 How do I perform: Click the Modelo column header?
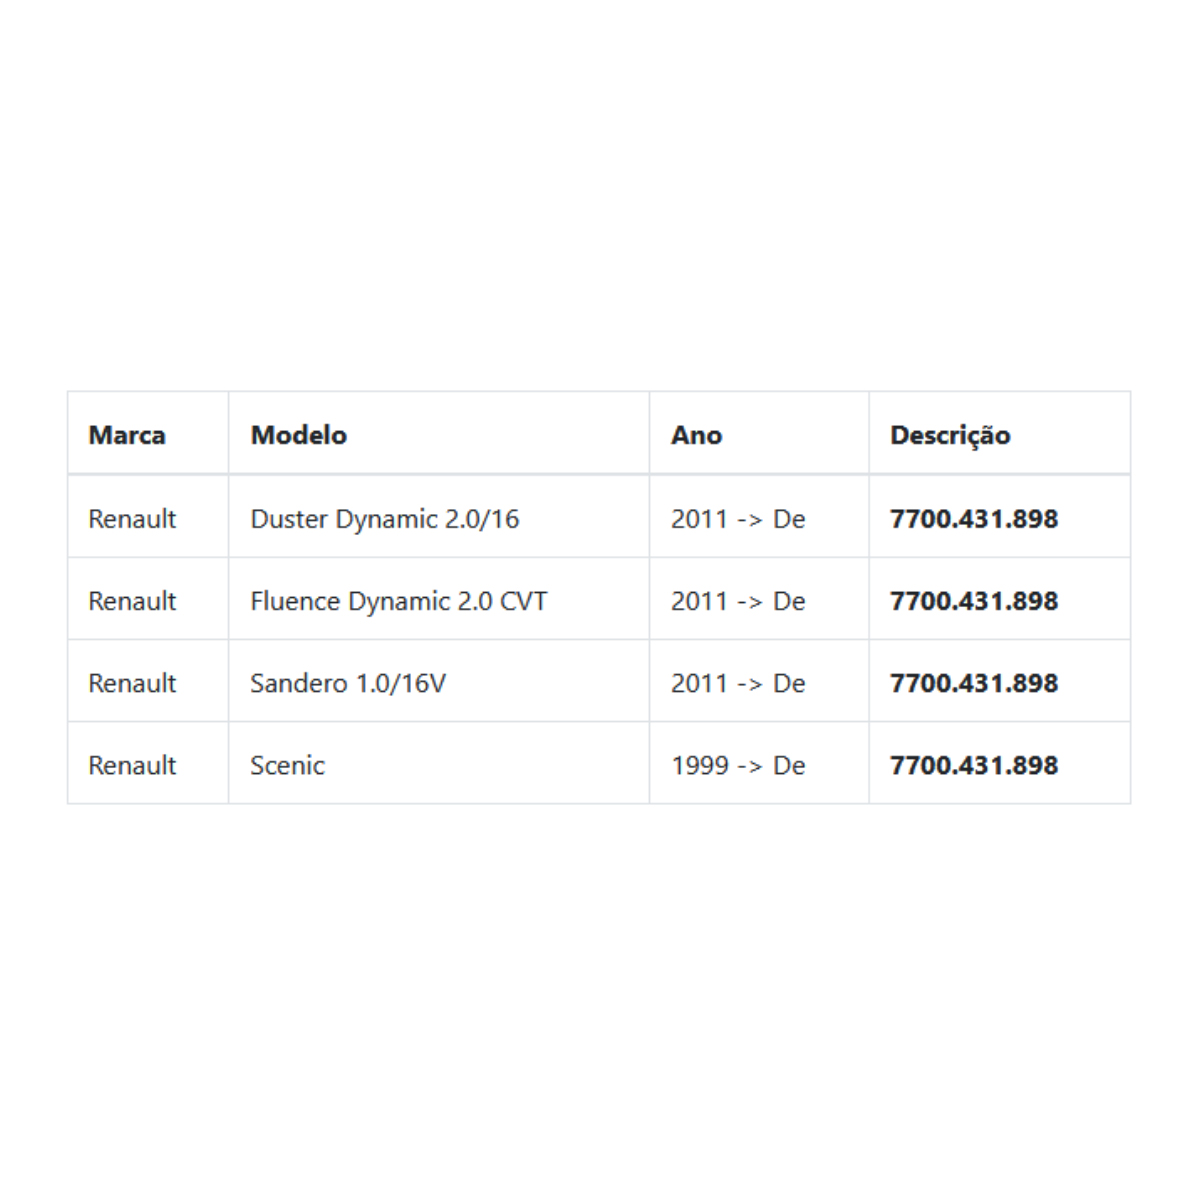pos(439,434)
